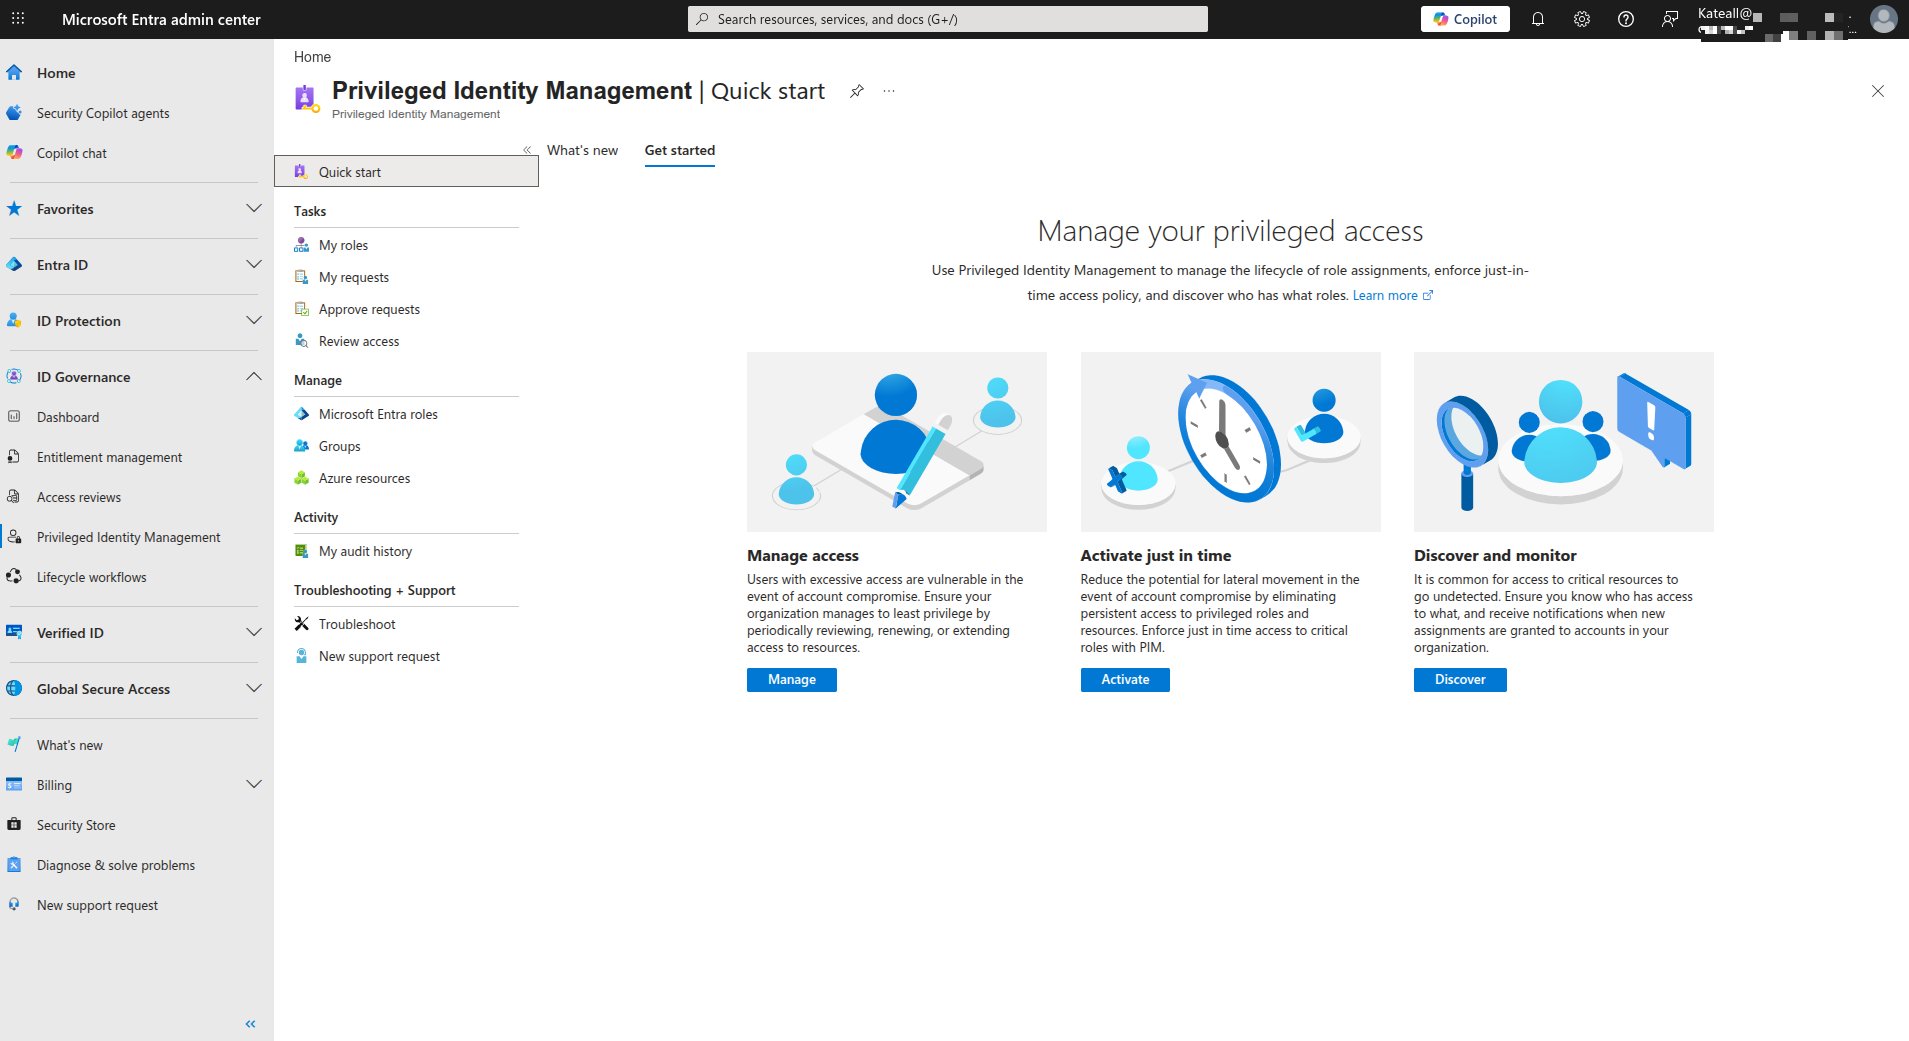
Task: Open the account avatar menu
Action: click(x=1884, y=19)
